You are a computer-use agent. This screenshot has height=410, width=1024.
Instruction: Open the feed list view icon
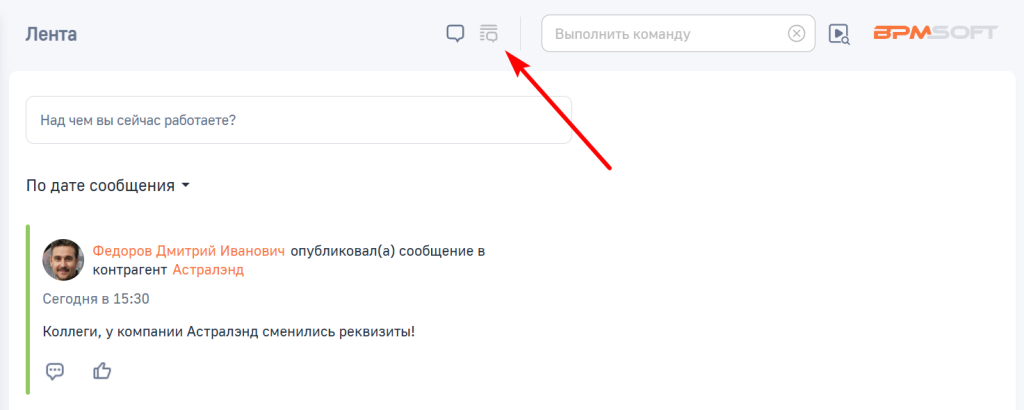pos(488,33)
